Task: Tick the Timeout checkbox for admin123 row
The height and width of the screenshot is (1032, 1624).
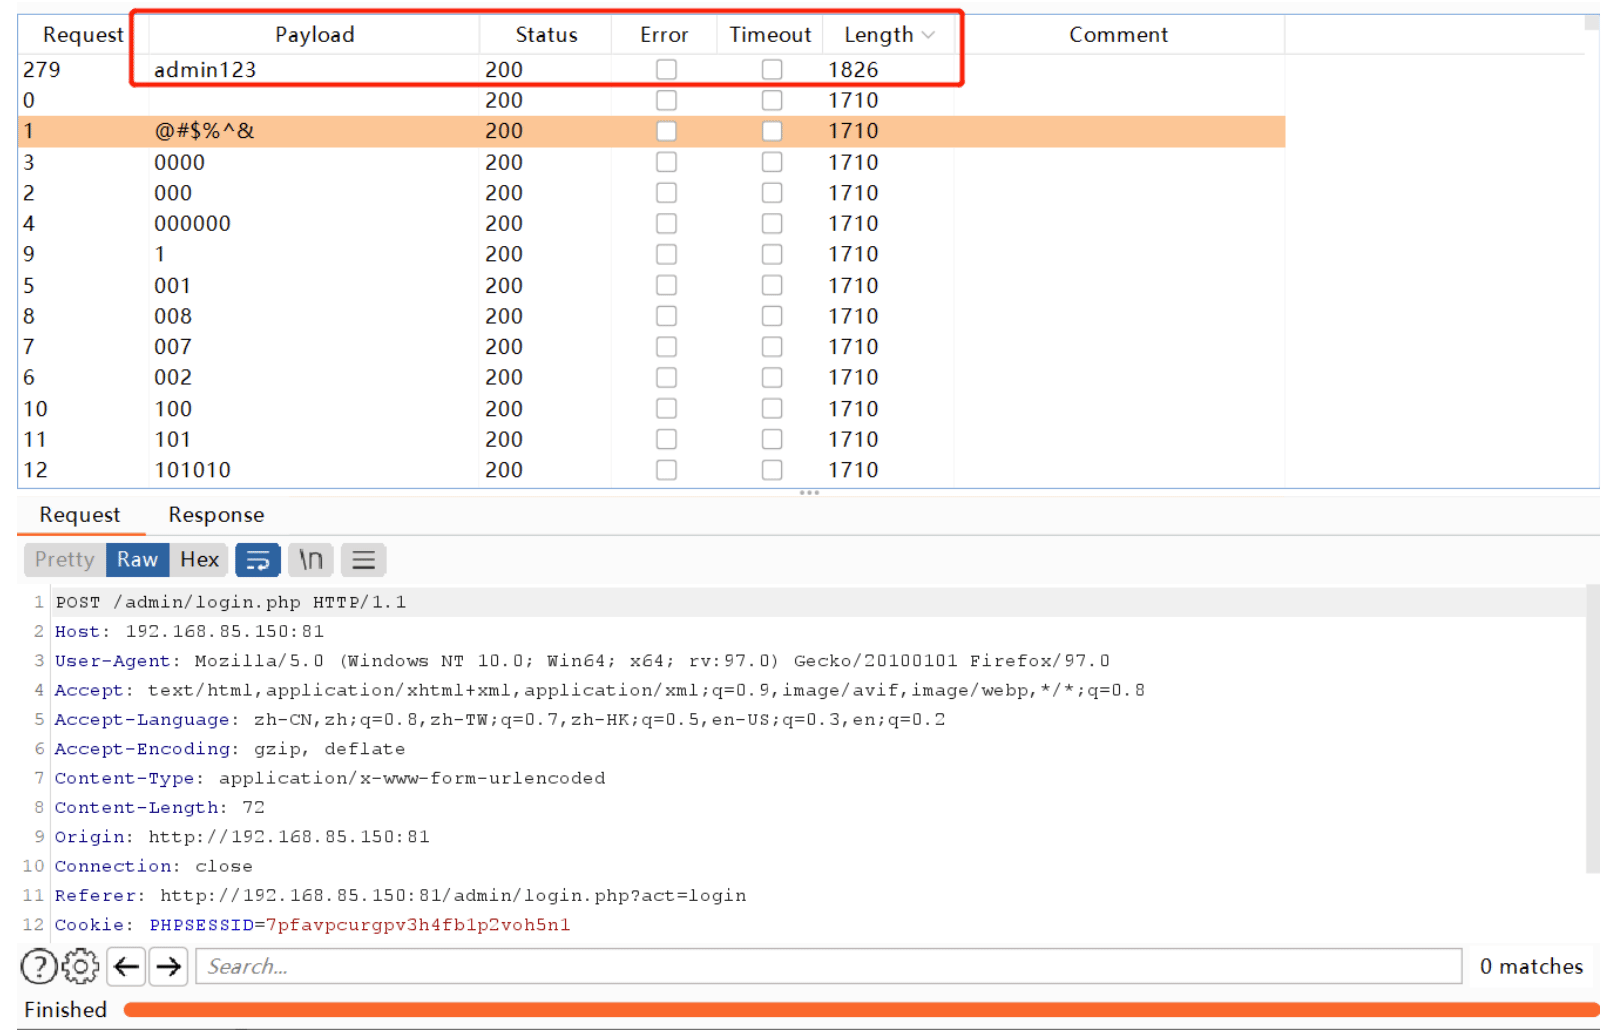Action: pos(772,69)
